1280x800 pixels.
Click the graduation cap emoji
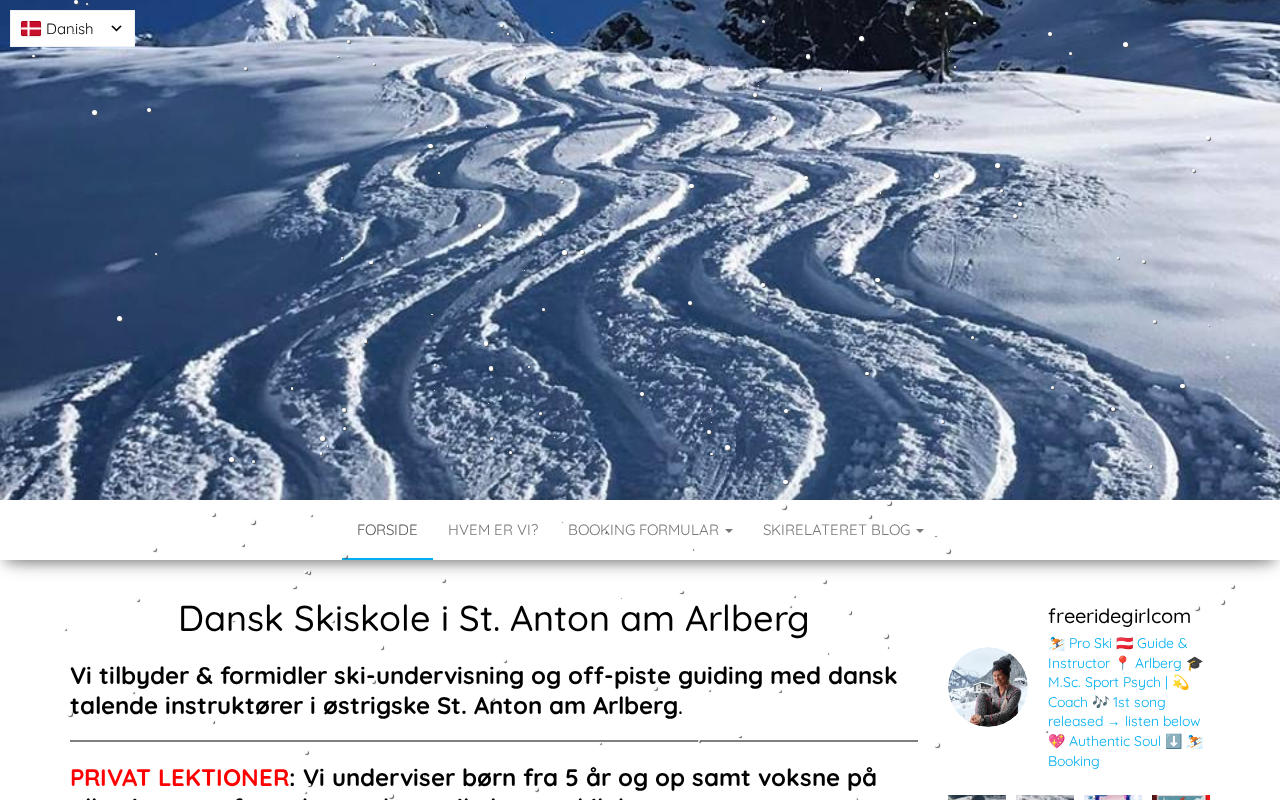click(x=1194, y=663)
